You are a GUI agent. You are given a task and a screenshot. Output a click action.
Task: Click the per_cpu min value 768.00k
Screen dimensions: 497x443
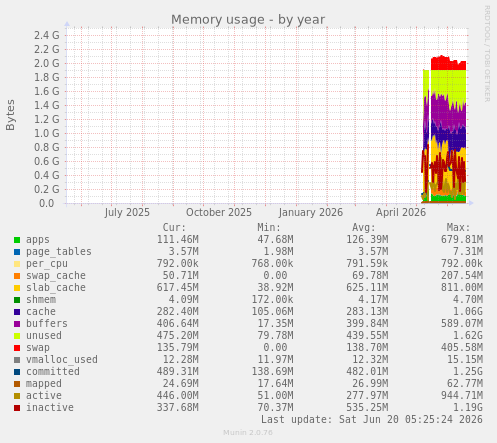click(x=272, y=264)
